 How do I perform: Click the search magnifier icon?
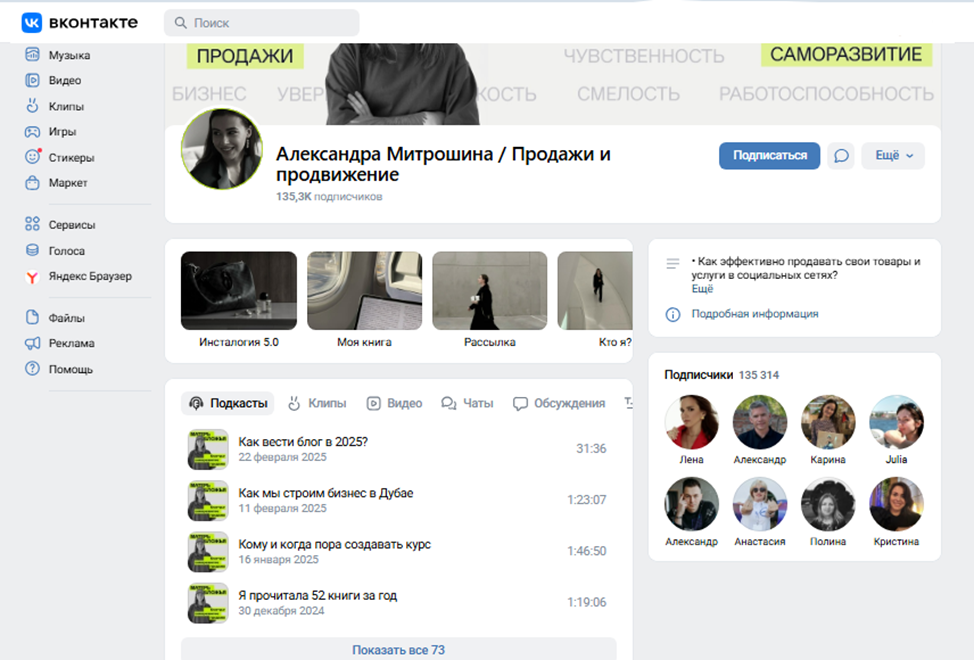pos(181,23)
